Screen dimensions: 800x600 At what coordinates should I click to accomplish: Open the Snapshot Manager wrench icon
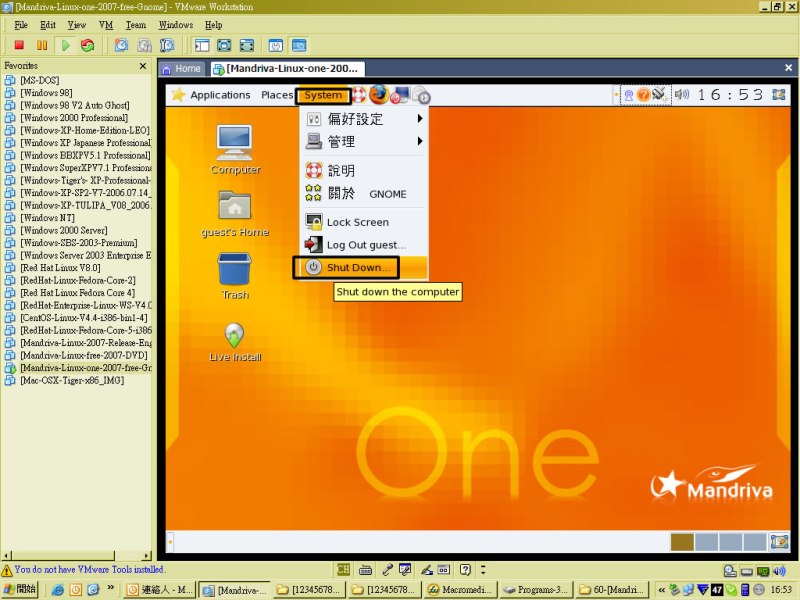[167, 45]
